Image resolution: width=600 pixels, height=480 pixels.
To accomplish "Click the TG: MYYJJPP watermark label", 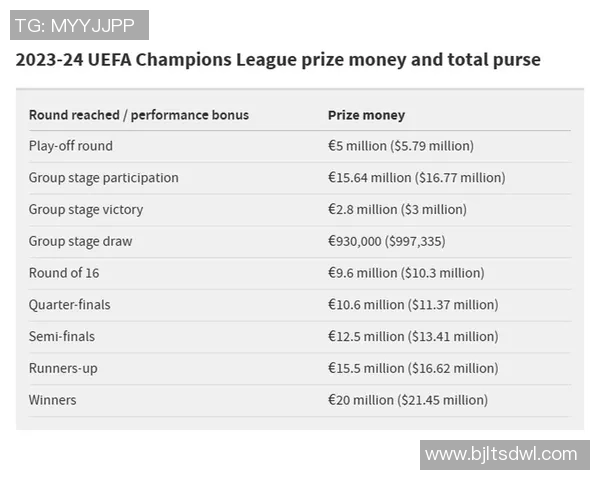I will click(79, 25).
